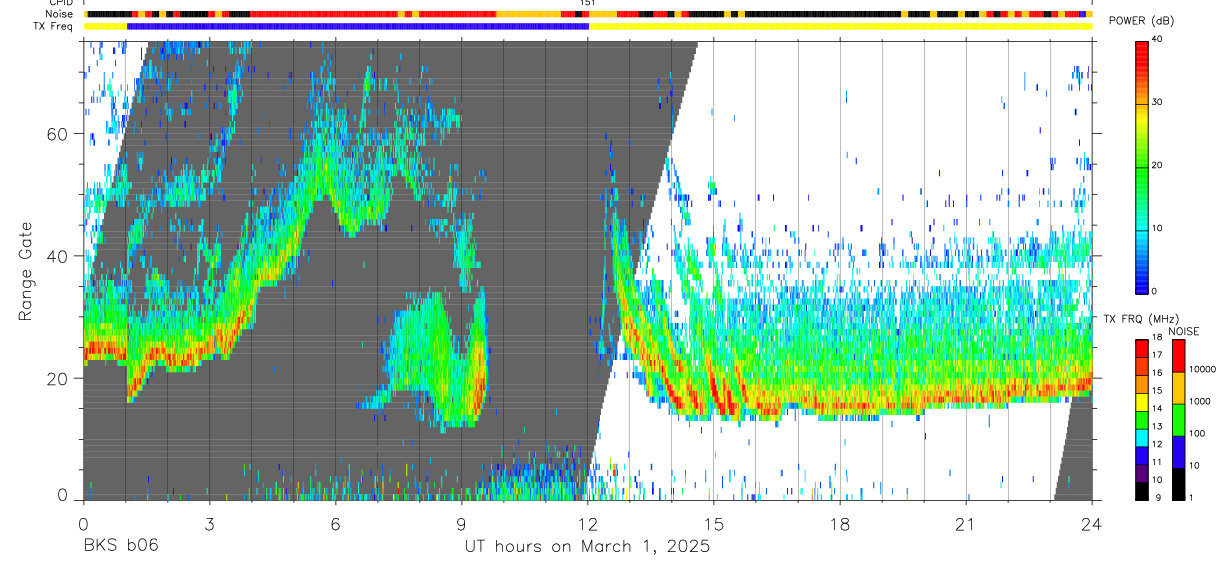Click the red top swatch in the NOISE legend
This screenshot has height=567, width=1228.
click(1179, 356)
